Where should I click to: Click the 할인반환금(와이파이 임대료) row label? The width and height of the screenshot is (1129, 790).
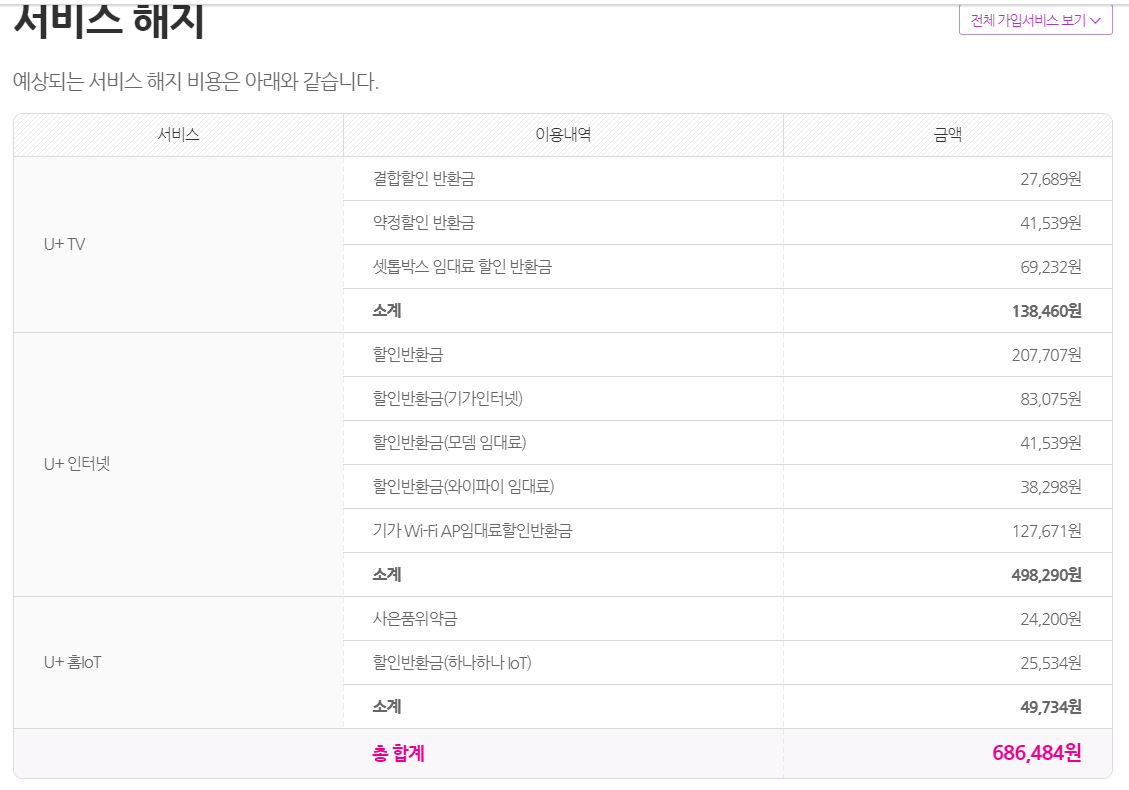tap(463, 487)
